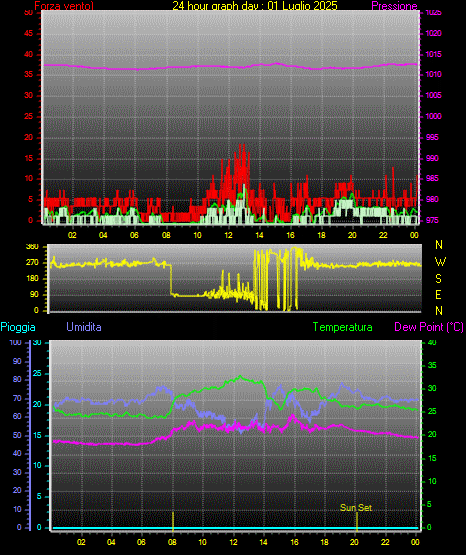The height and width of the screenshot is (555, 466).
Task: Click the 24 hour graph day title
Action: (255, 6)
